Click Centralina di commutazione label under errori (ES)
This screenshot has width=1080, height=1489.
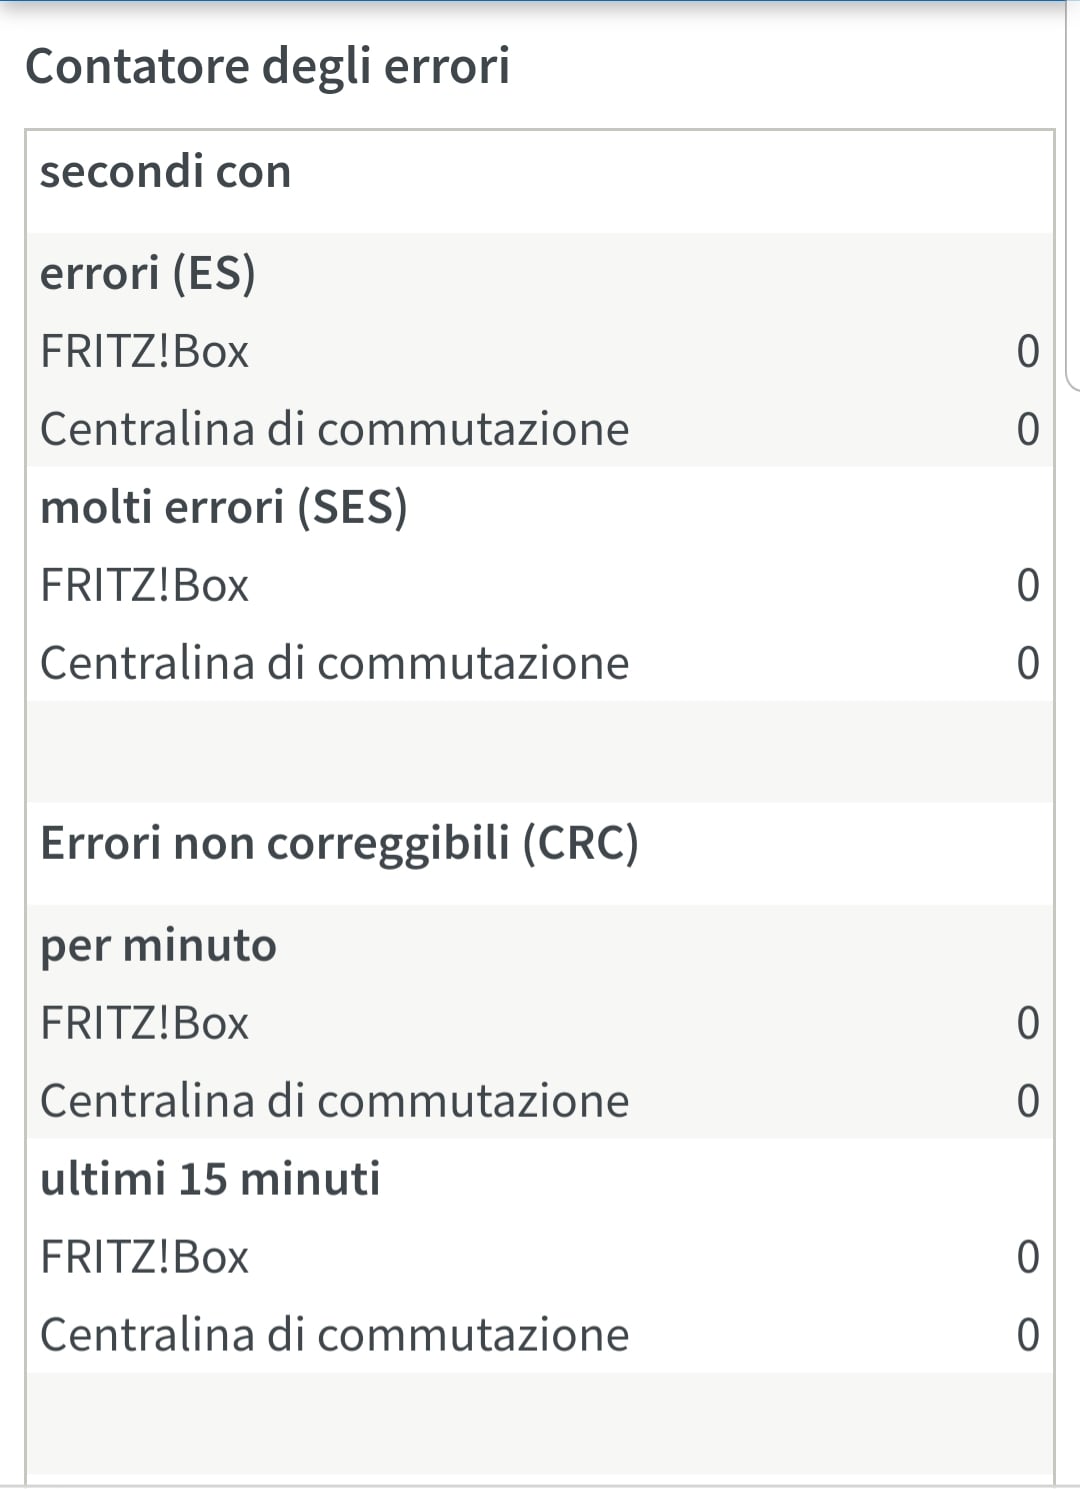click(x=334, y=429)
